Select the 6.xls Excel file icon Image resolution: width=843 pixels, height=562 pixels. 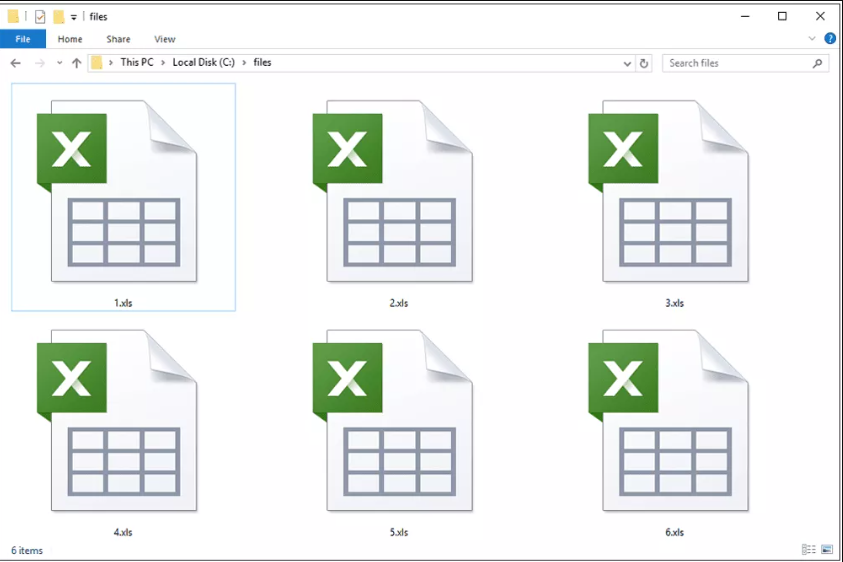669,421
